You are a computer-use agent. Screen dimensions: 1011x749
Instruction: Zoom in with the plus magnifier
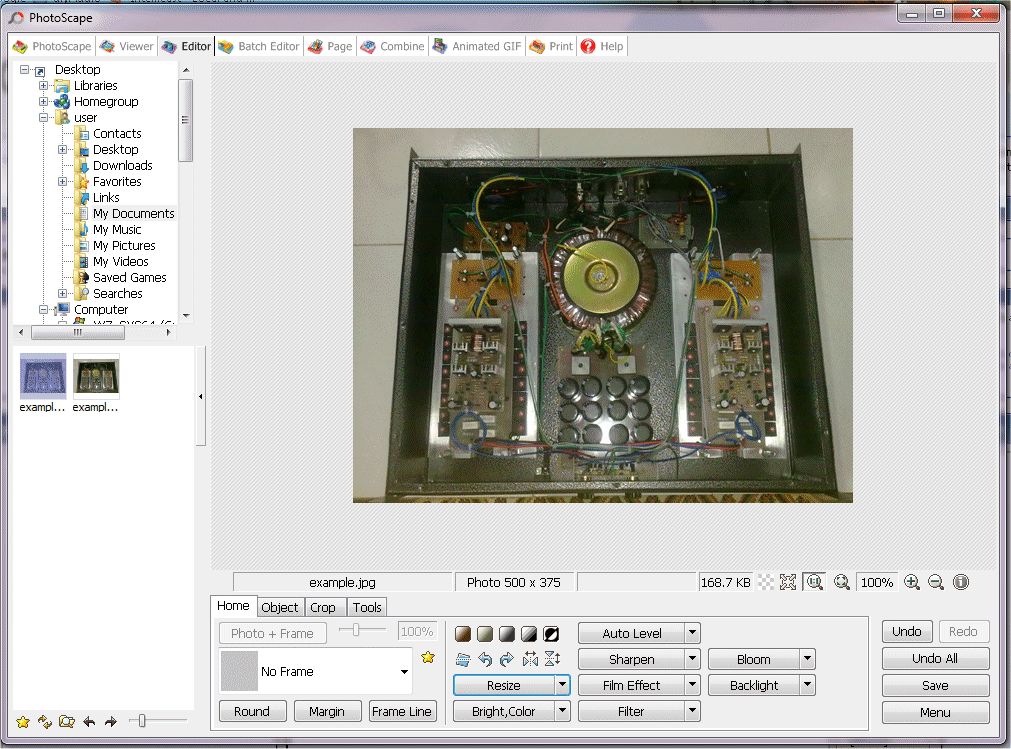pyautogui.click(x=912, y=582)
